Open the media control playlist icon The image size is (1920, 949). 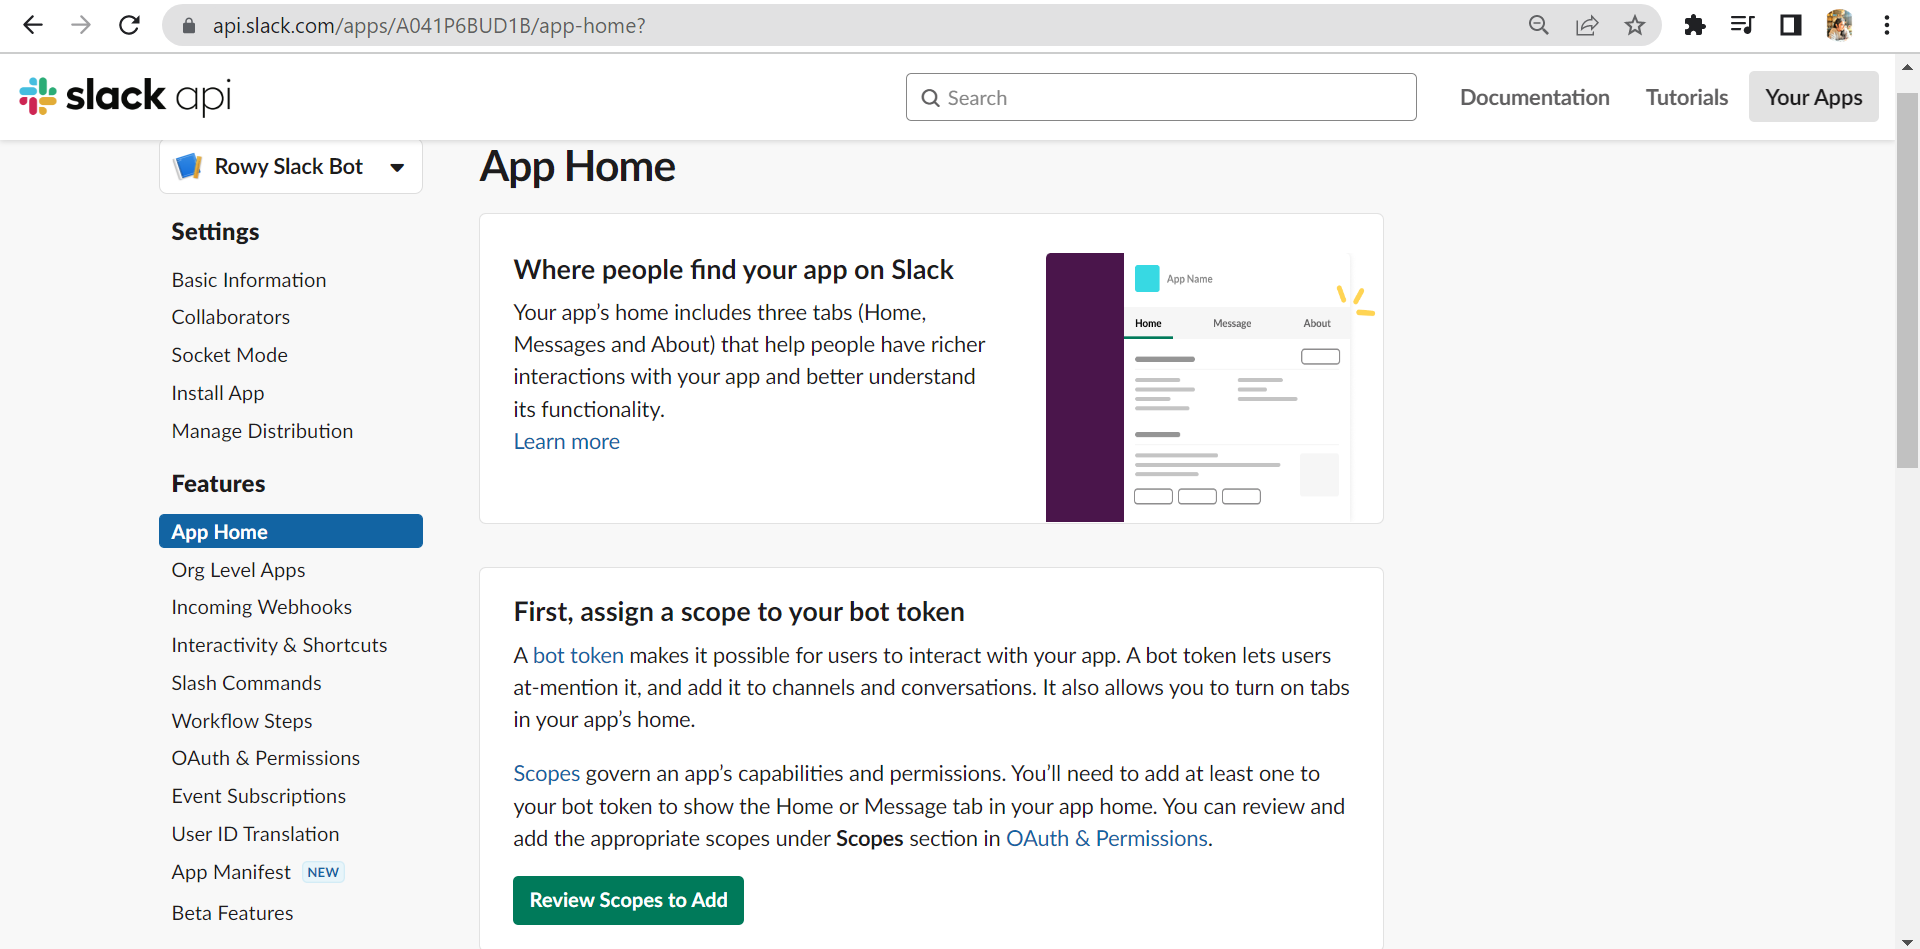click(1742, 25)
